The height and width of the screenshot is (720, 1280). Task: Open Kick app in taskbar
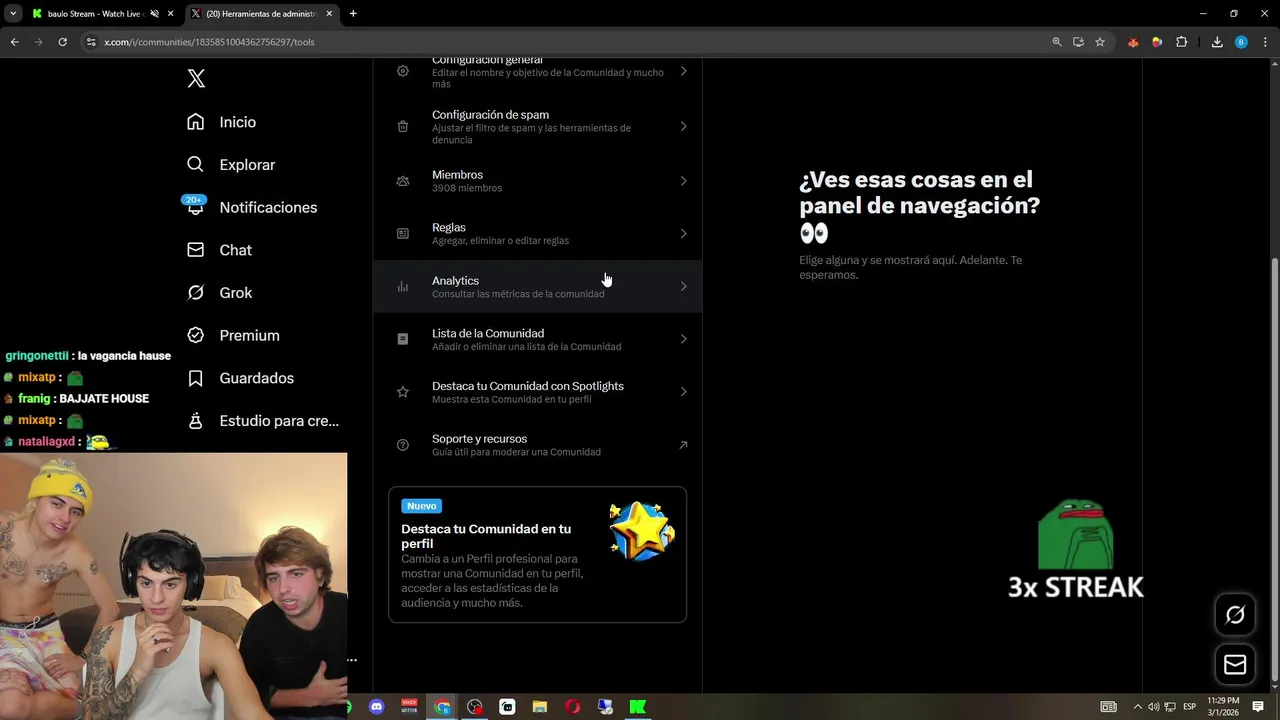tap(637, 707)
